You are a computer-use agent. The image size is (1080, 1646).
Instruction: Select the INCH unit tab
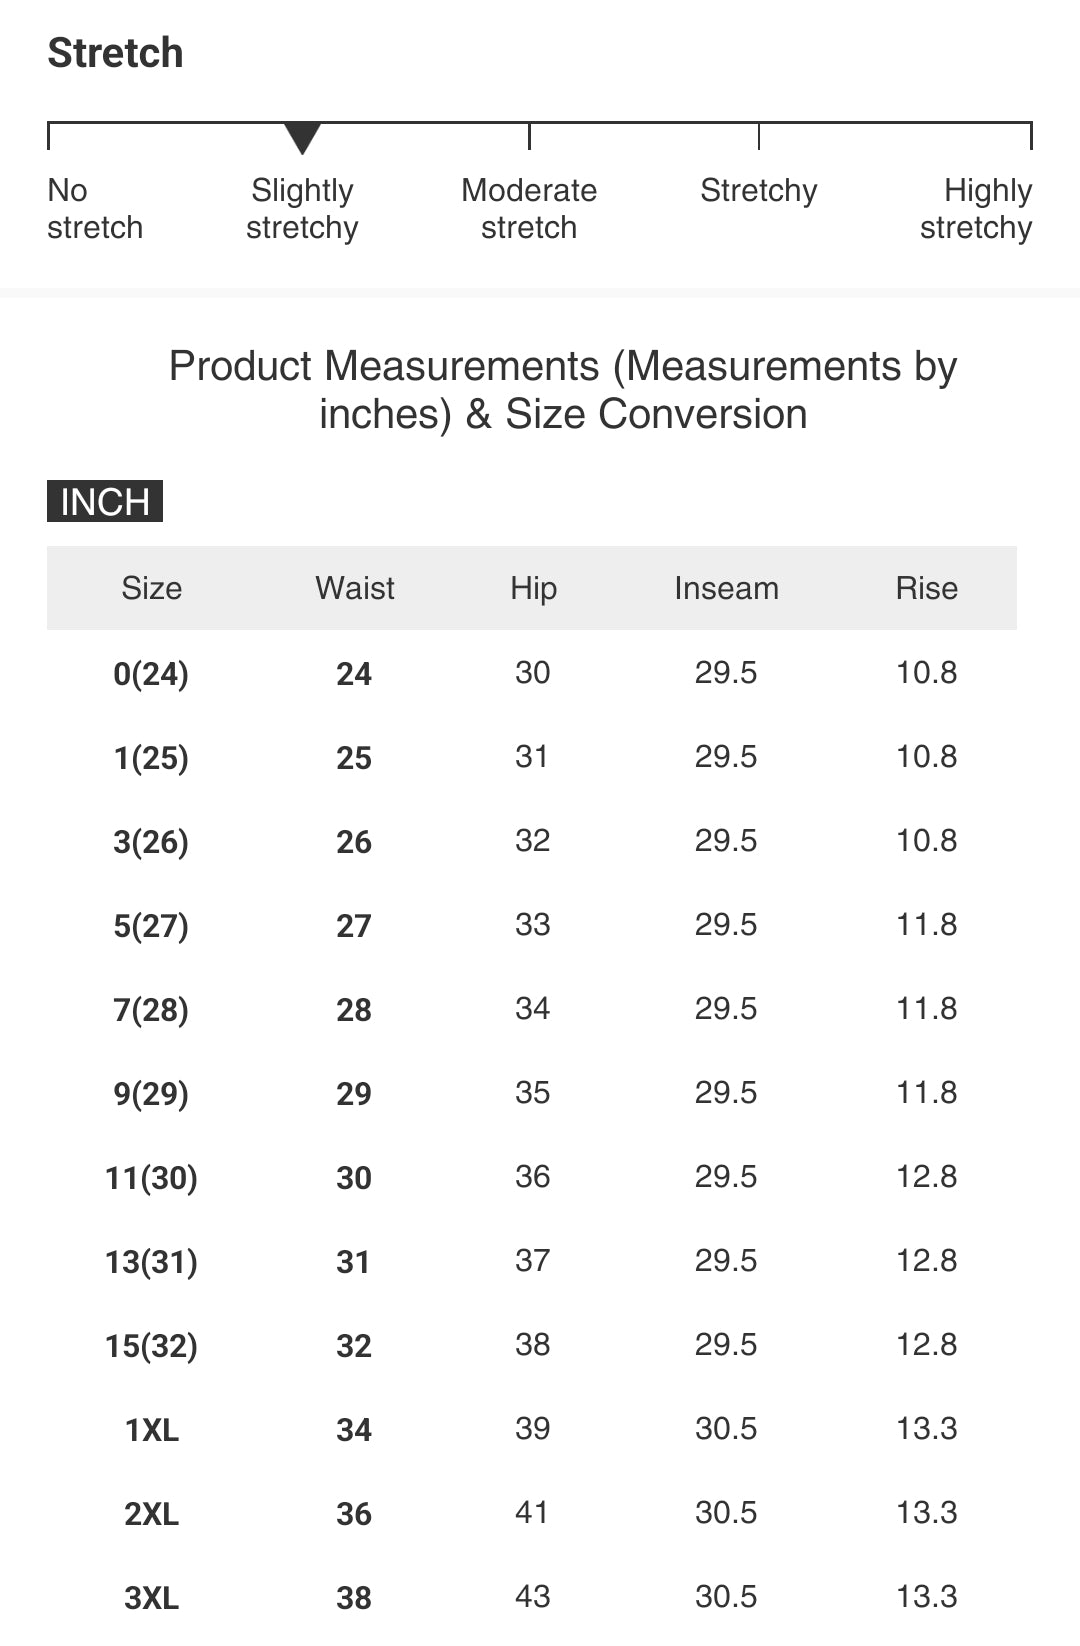(105, 501)
